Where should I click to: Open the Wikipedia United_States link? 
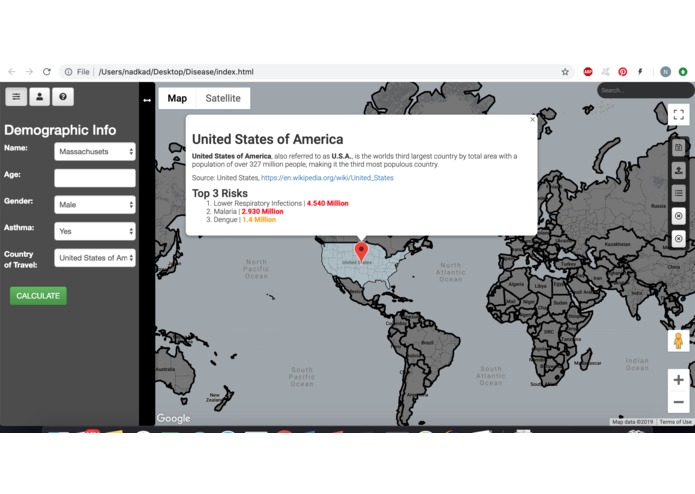point(327,178)
